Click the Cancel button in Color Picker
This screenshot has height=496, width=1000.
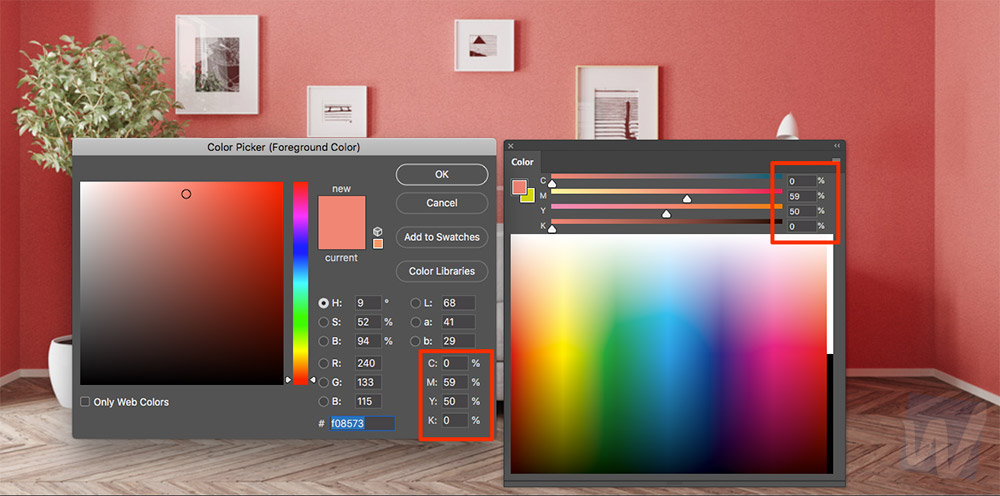pyautogui.click(x=442, y=203)
